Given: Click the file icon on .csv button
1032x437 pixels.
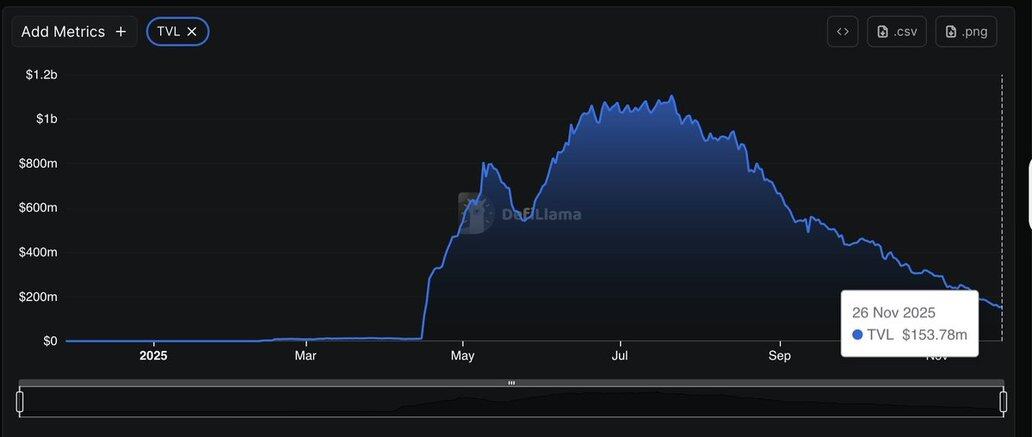Looking at the screenshot, I should [x=883, y=32].
